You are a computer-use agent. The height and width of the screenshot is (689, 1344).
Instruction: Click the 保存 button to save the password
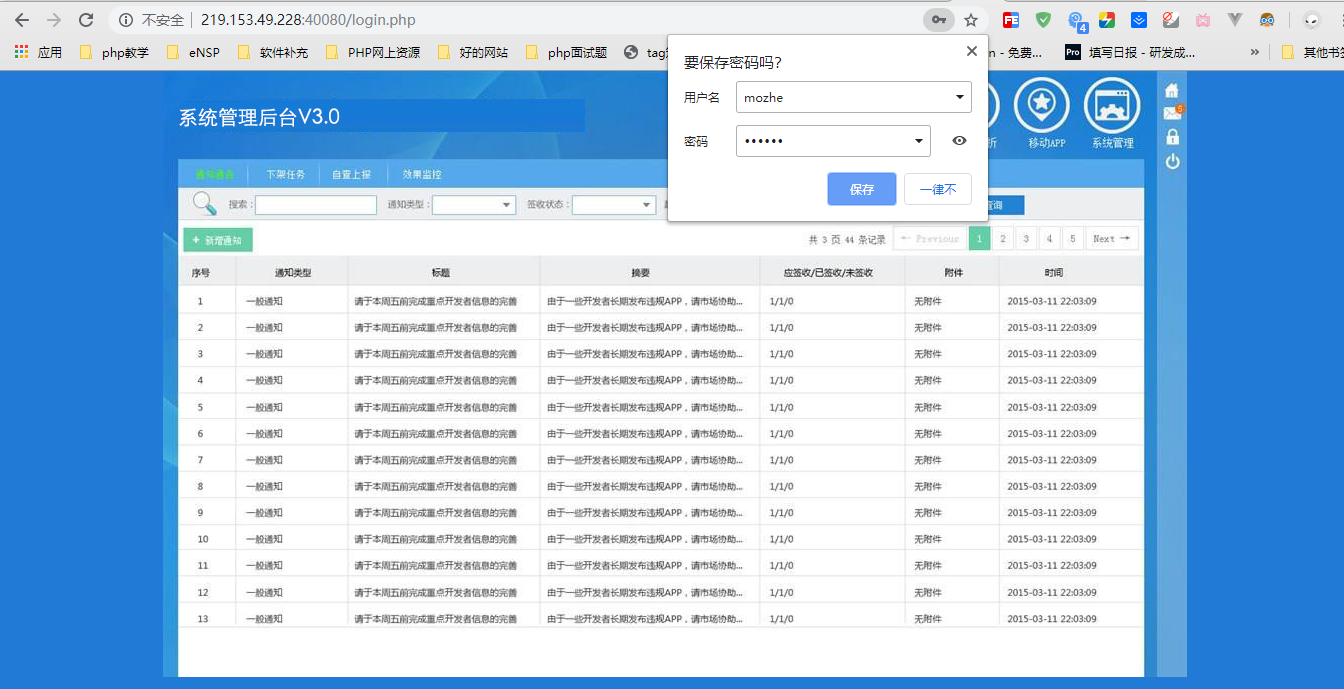861,188
